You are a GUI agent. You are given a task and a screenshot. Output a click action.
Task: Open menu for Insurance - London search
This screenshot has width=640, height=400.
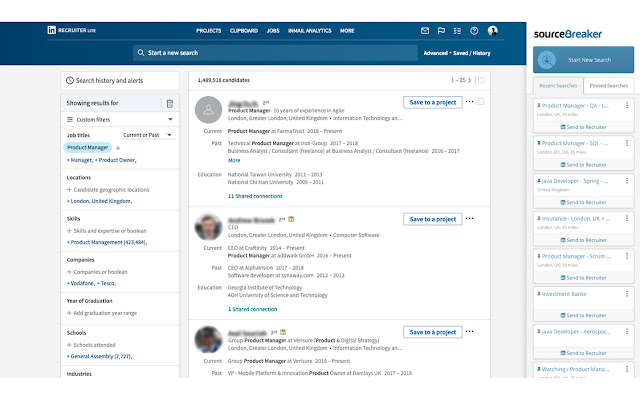627,218
